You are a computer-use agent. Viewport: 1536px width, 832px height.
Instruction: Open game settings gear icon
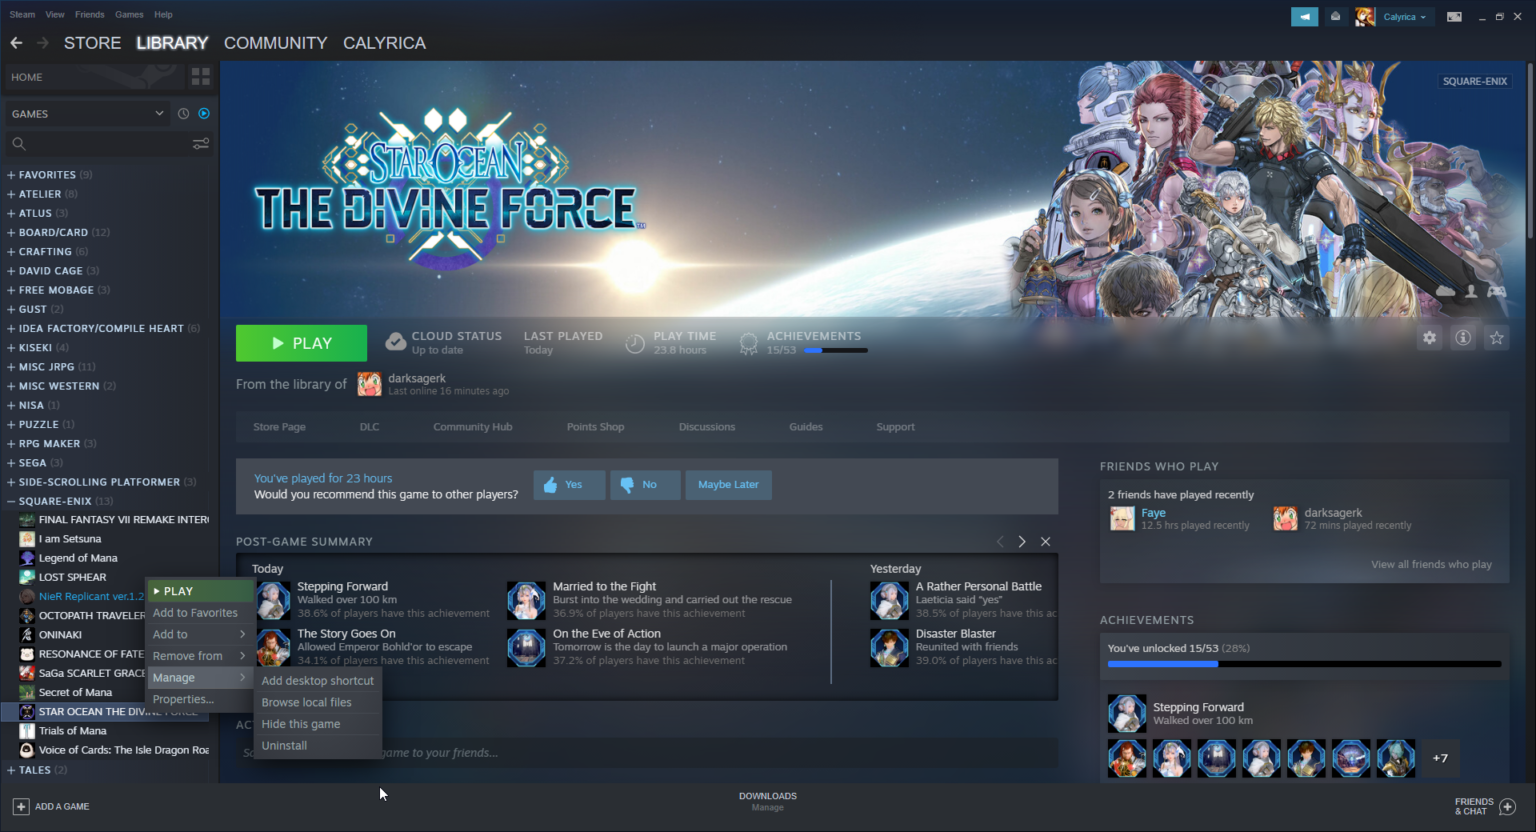(x=1430, y=338)
